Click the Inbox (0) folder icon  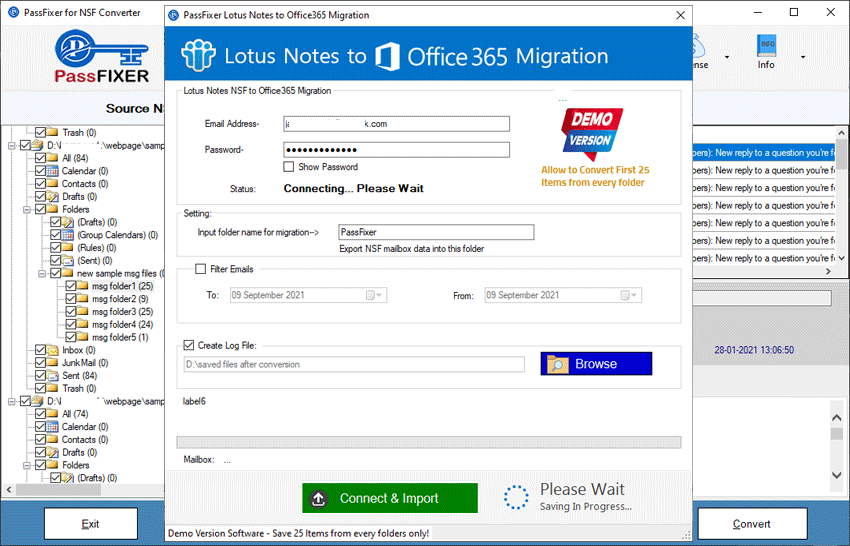point(53,350)
